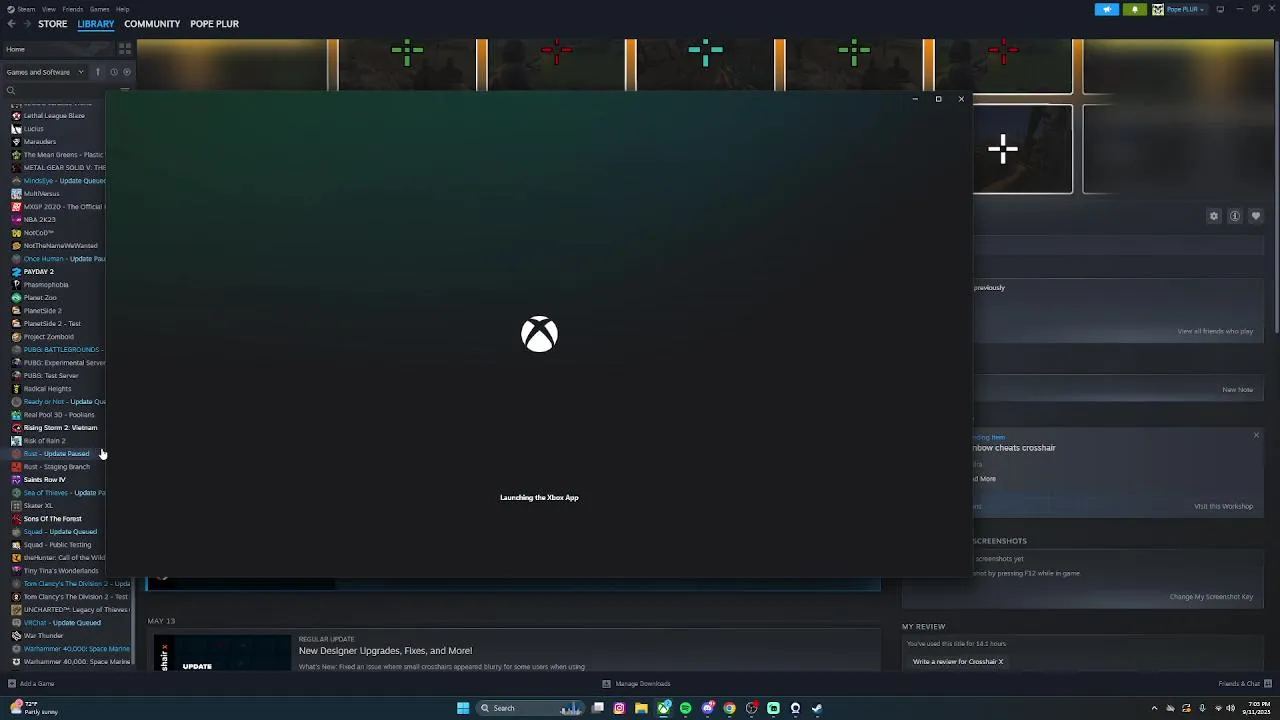Select Lethal League Blaze in library list
The width and height of the screenshot is (1280, 720).
pos(55,116)
